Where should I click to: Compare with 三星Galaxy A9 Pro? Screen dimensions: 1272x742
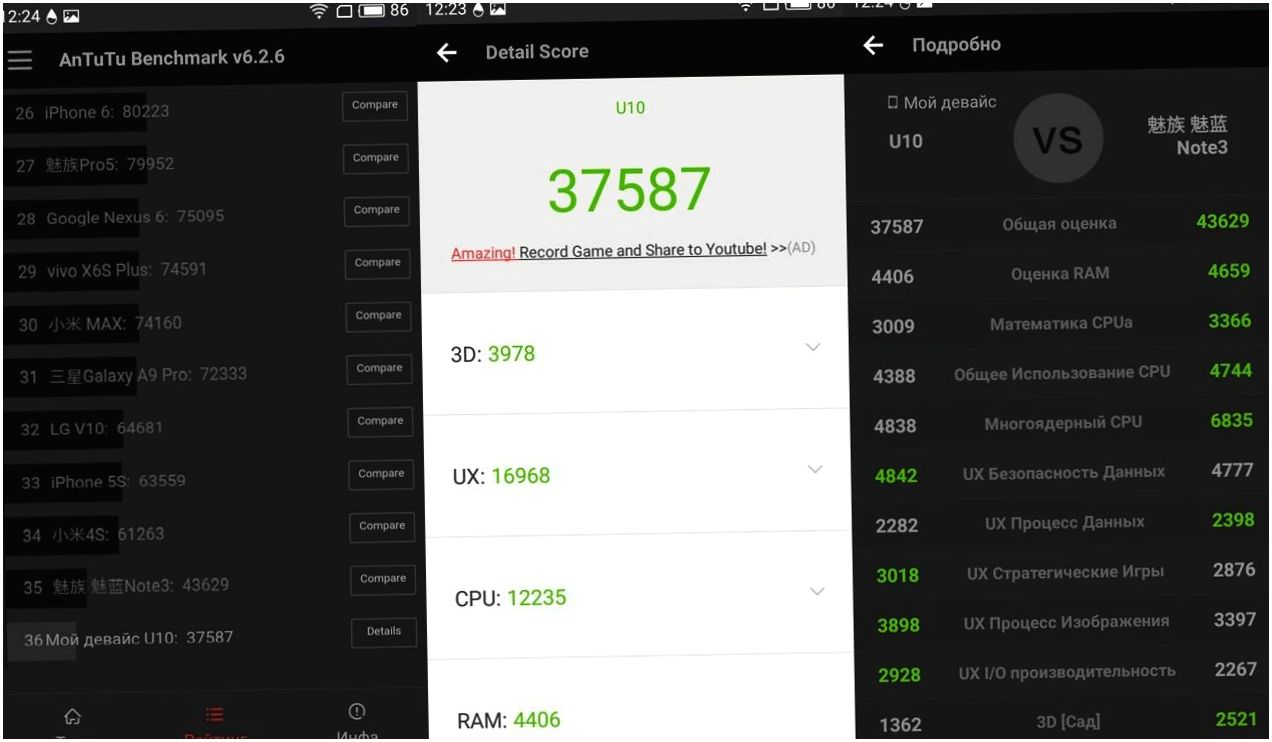pos(380,369)
